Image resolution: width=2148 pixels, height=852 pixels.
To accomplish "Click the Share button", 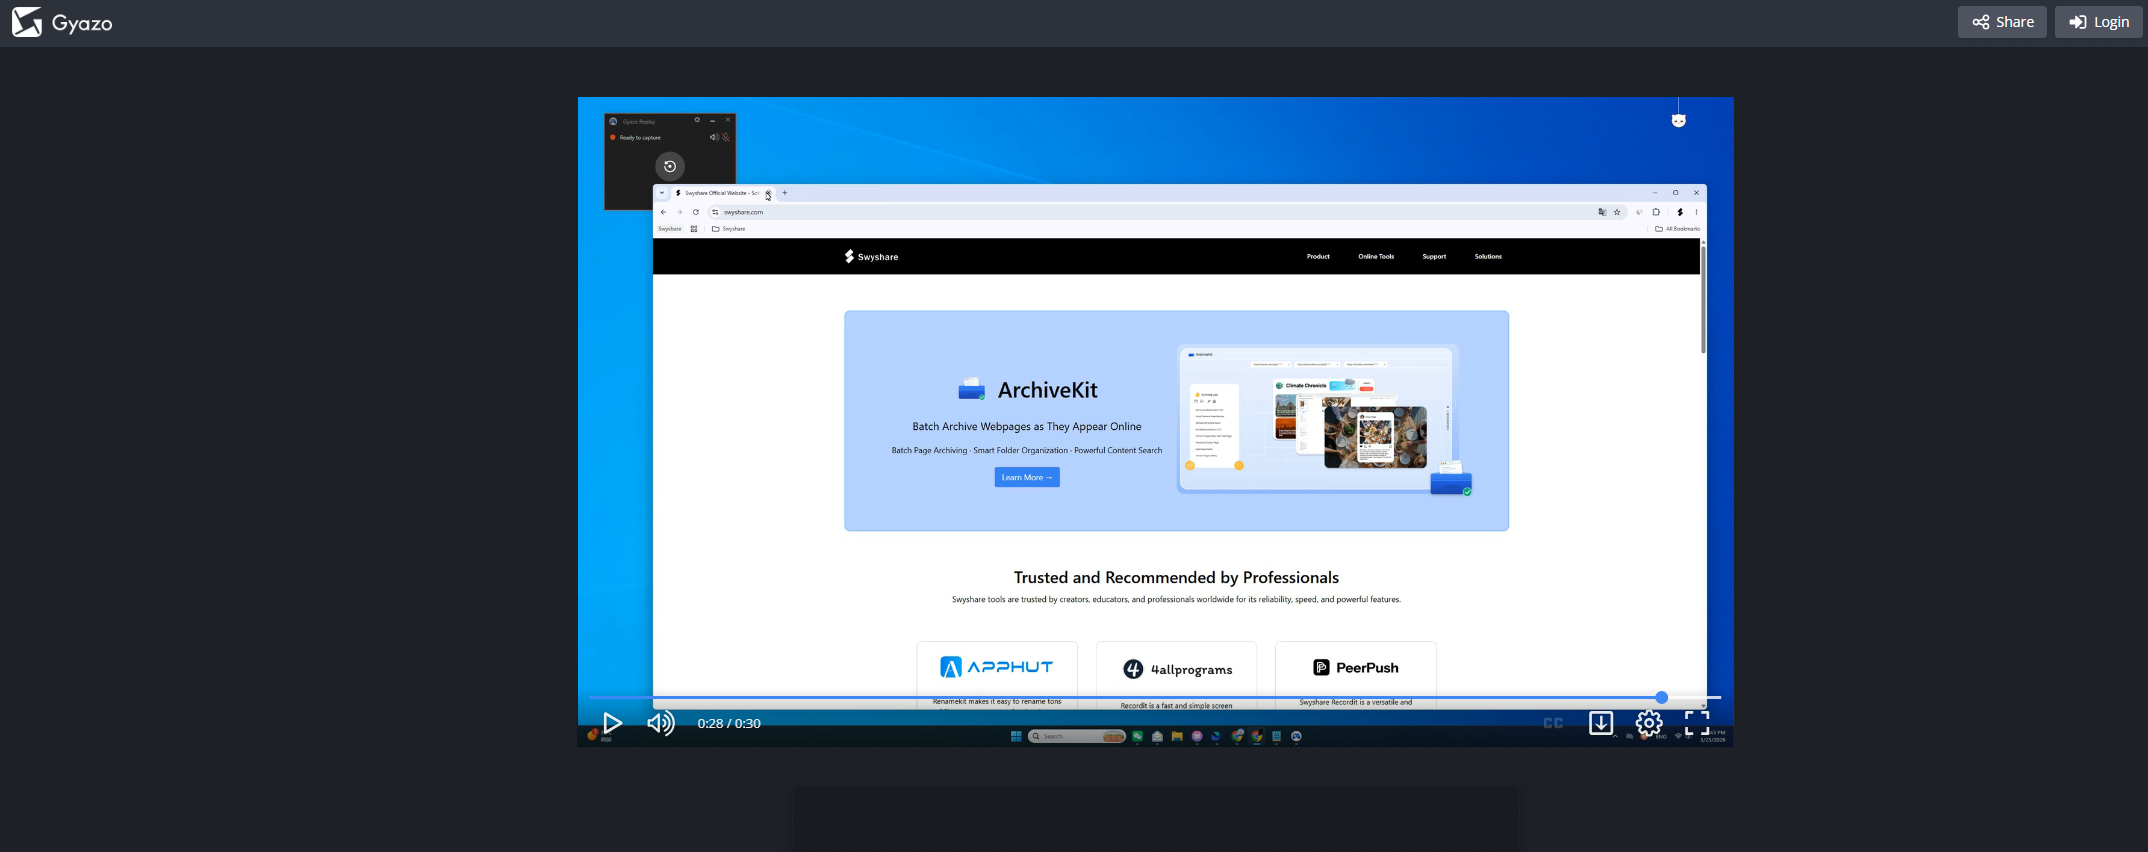I will [2002, 22].
